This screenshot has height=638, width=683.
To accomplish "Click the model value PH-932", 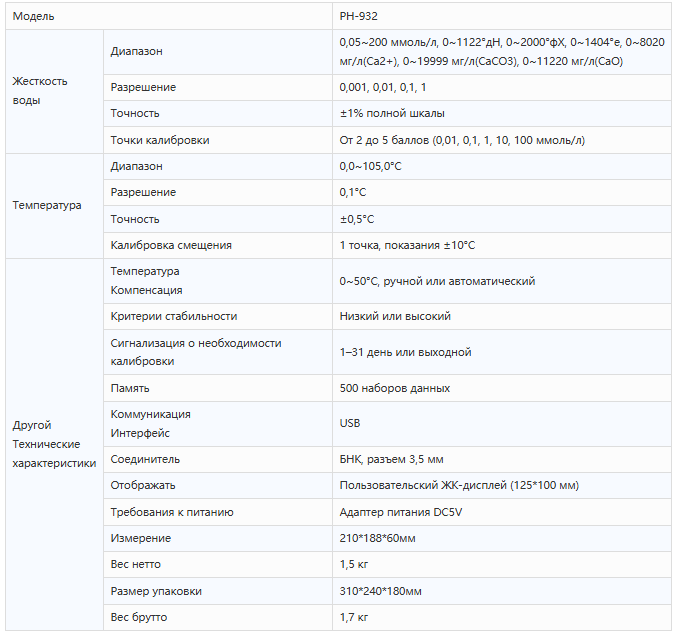I will pyautogui.click(x=358, y=17).
